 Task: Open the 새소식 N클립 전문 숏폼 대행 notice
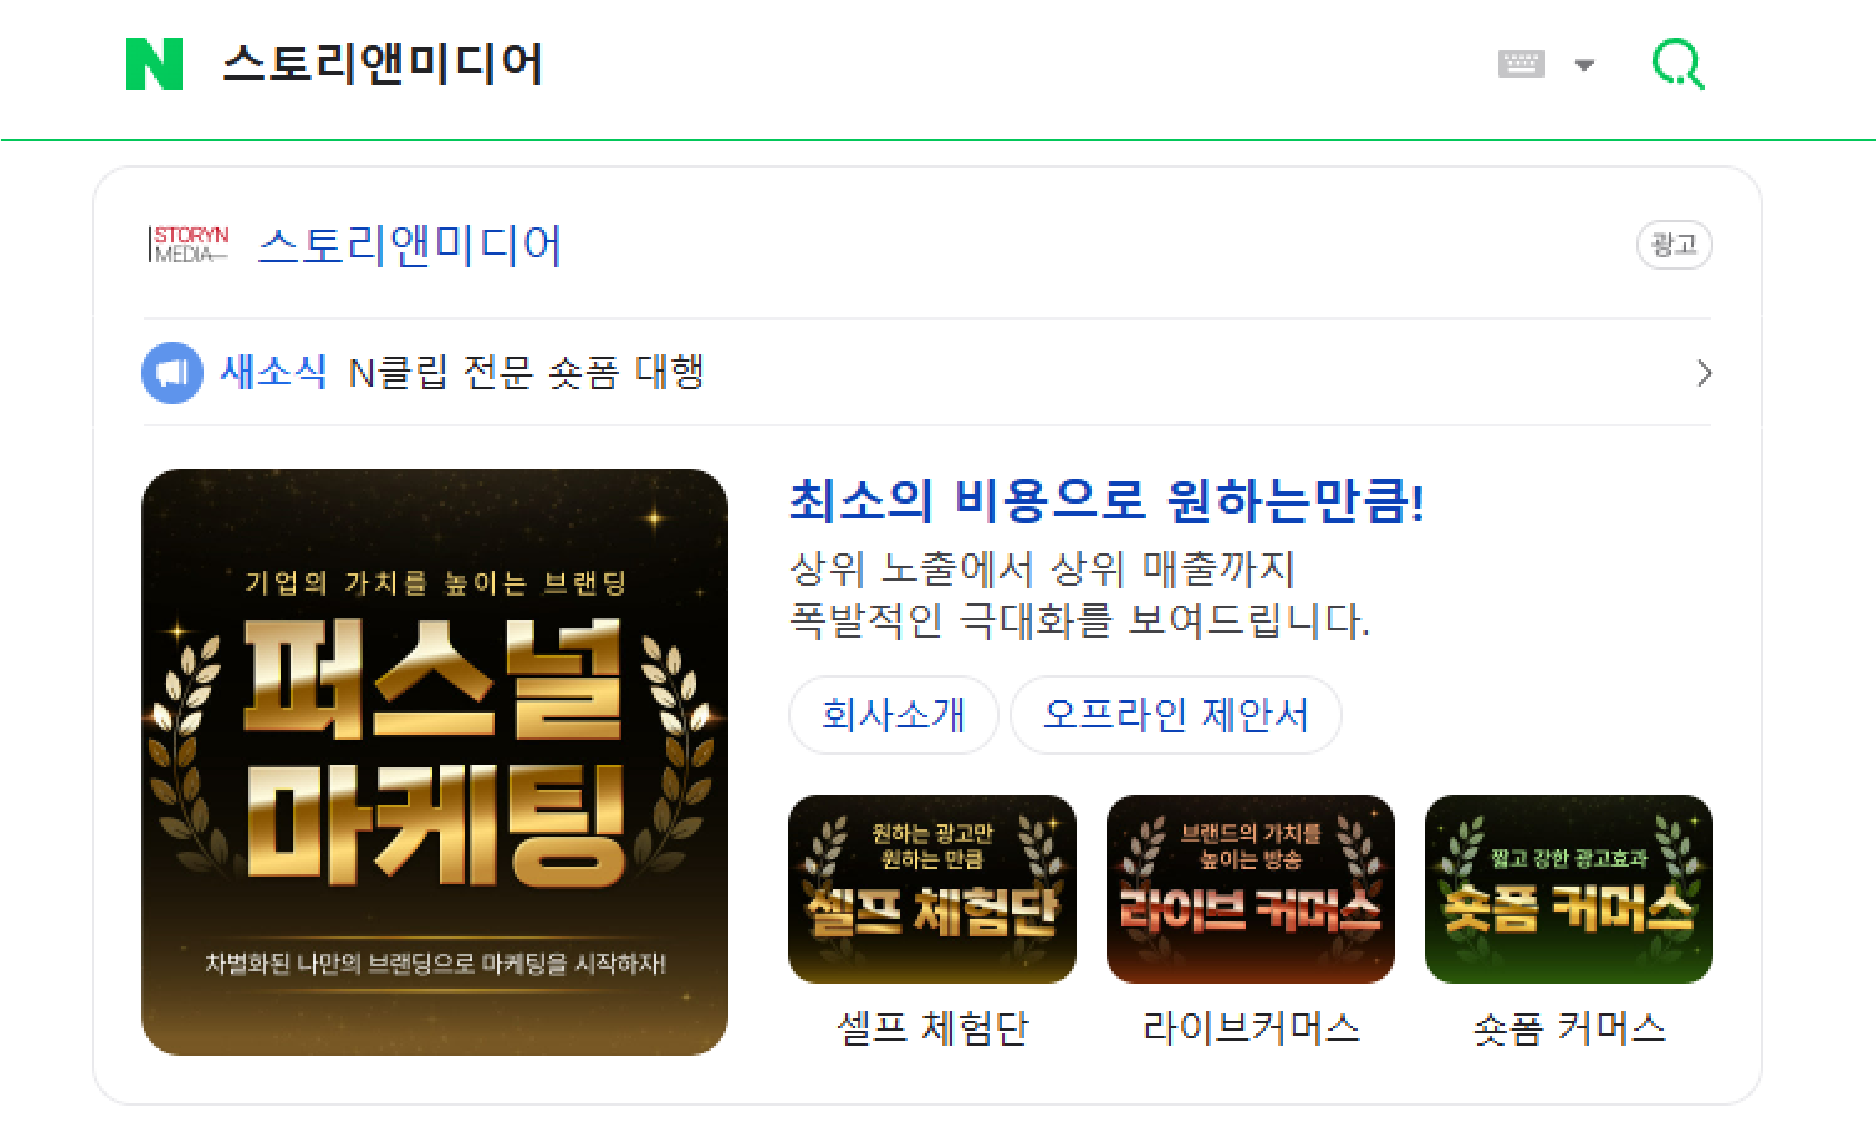pos(463,372)
